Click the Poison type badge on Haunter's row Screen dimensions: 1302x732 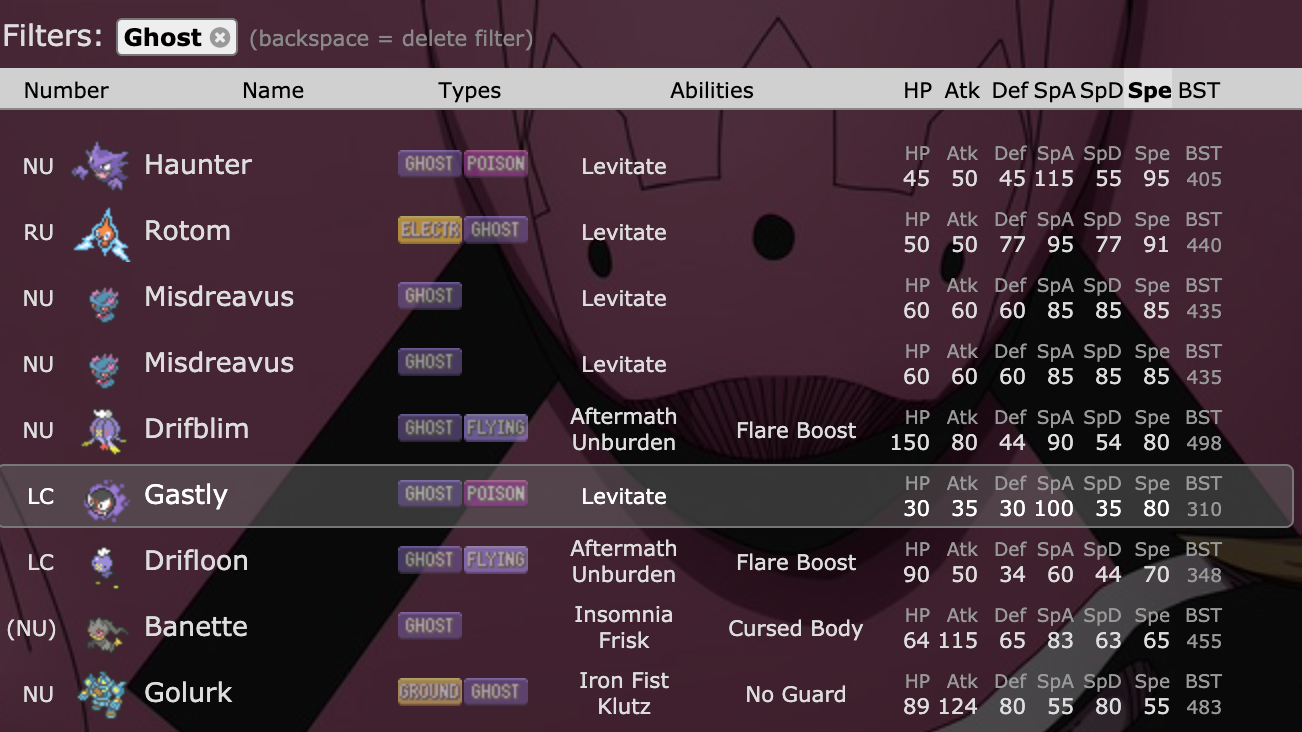pyautogui.click(x=495, y=164)
